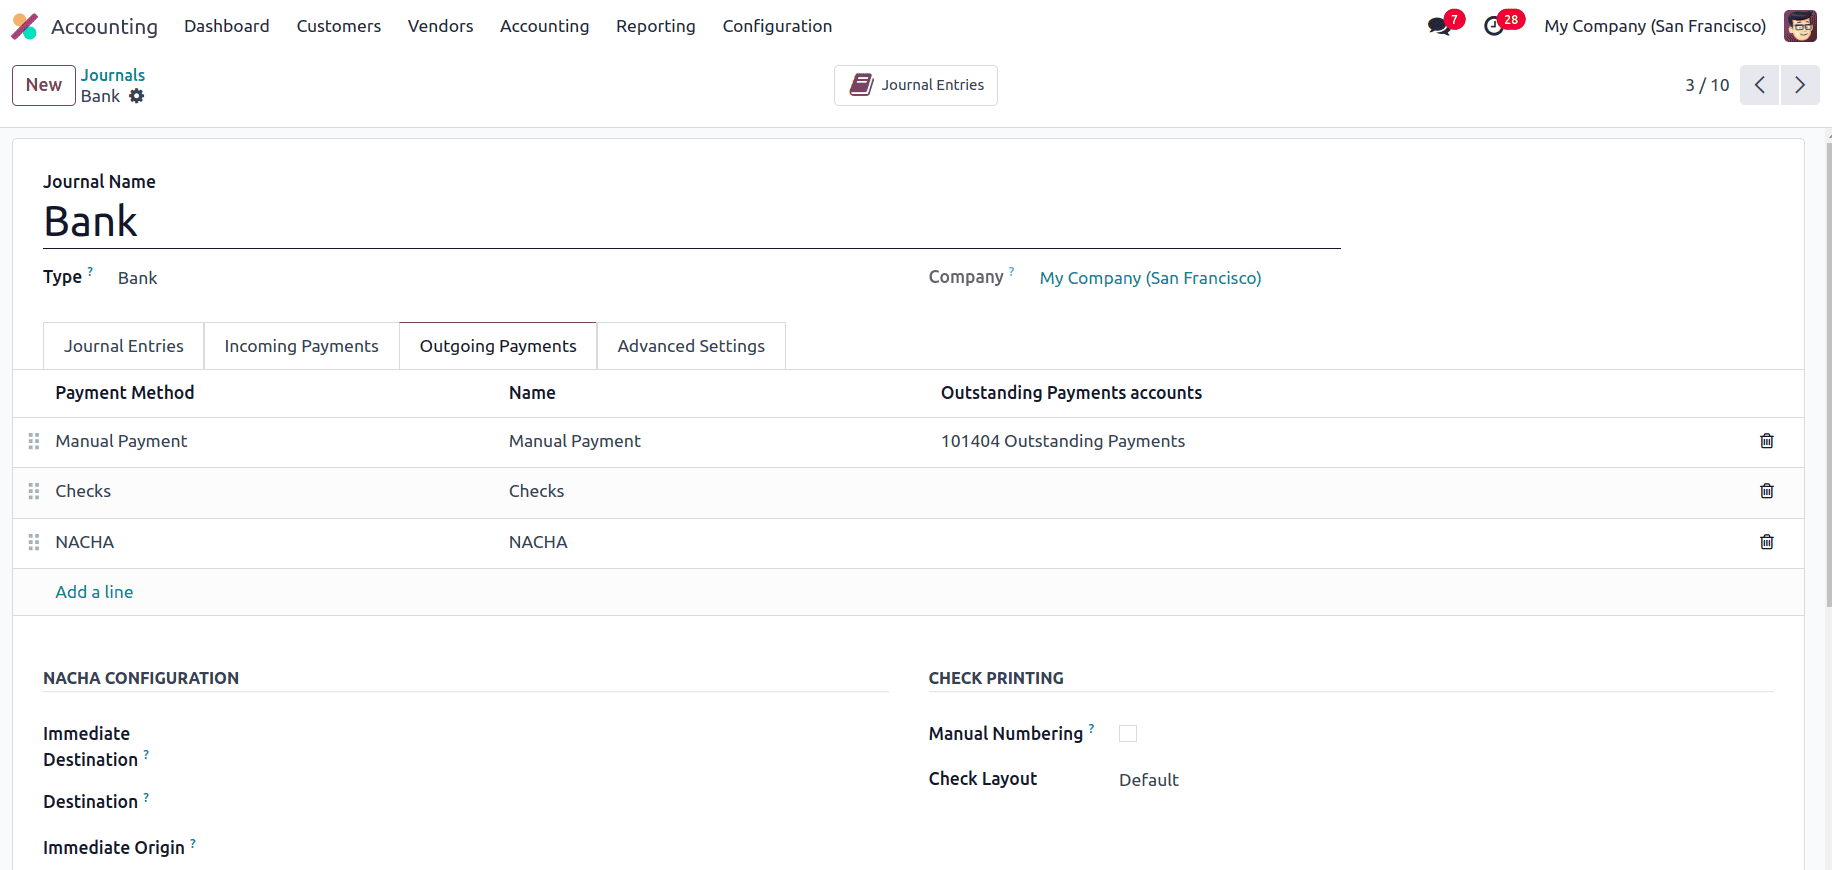This screenshot has height=870, width=1832.
Task: Delete the Manual Payment line
Action: [x=1767, y=441]
